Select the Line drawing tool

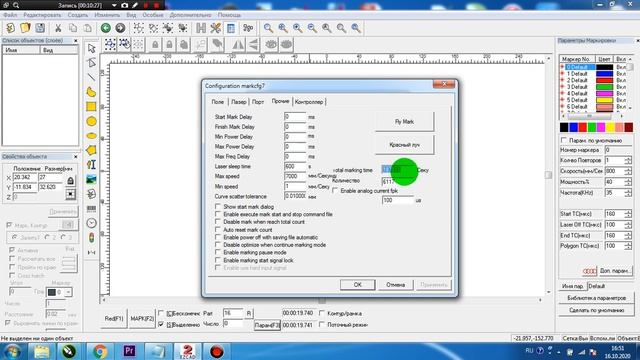(91, 77)
